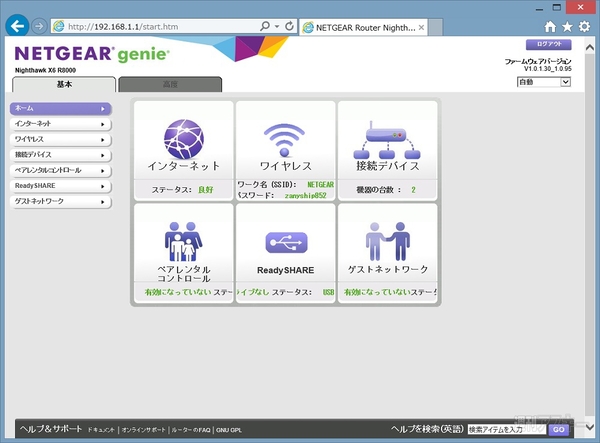Screen dimensions: 600x443
Task: Click the browser favorites star icon
Action: (x=568, y=25)
